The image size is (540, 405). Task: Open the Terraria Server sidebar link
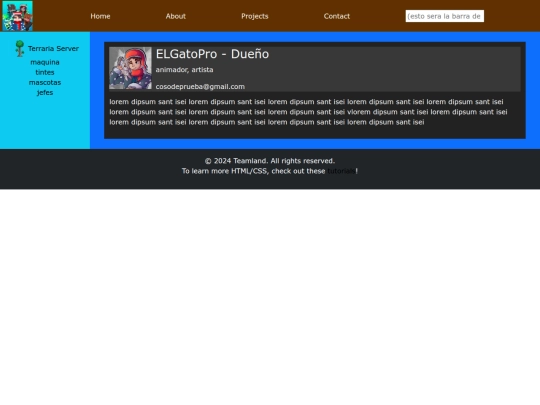coord(53,49)
